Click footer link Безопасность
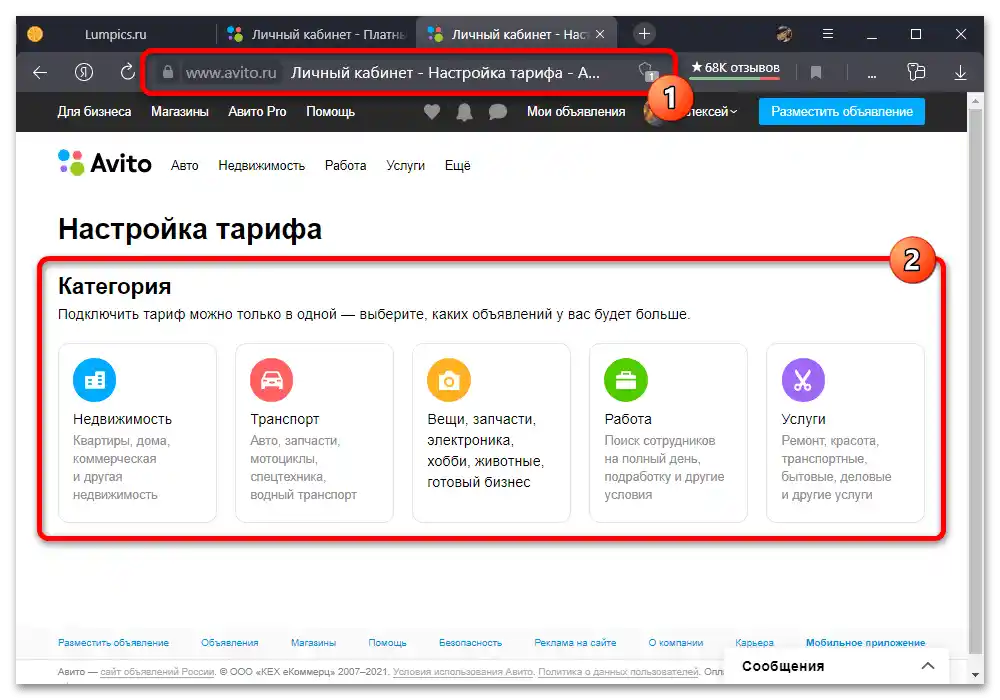1000x700 pixels. pyautogui.click(x=470, y=643)
